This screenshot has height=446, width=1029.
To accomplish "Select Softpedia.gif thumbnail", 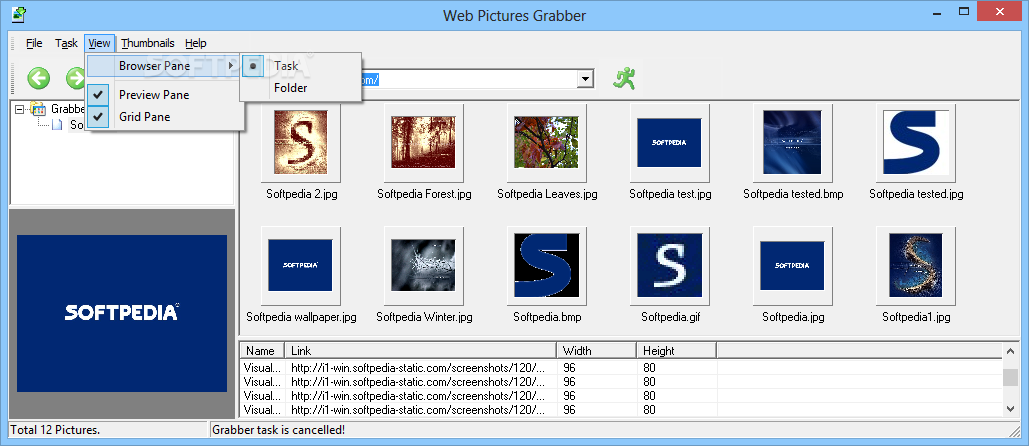I will [669, 266].
